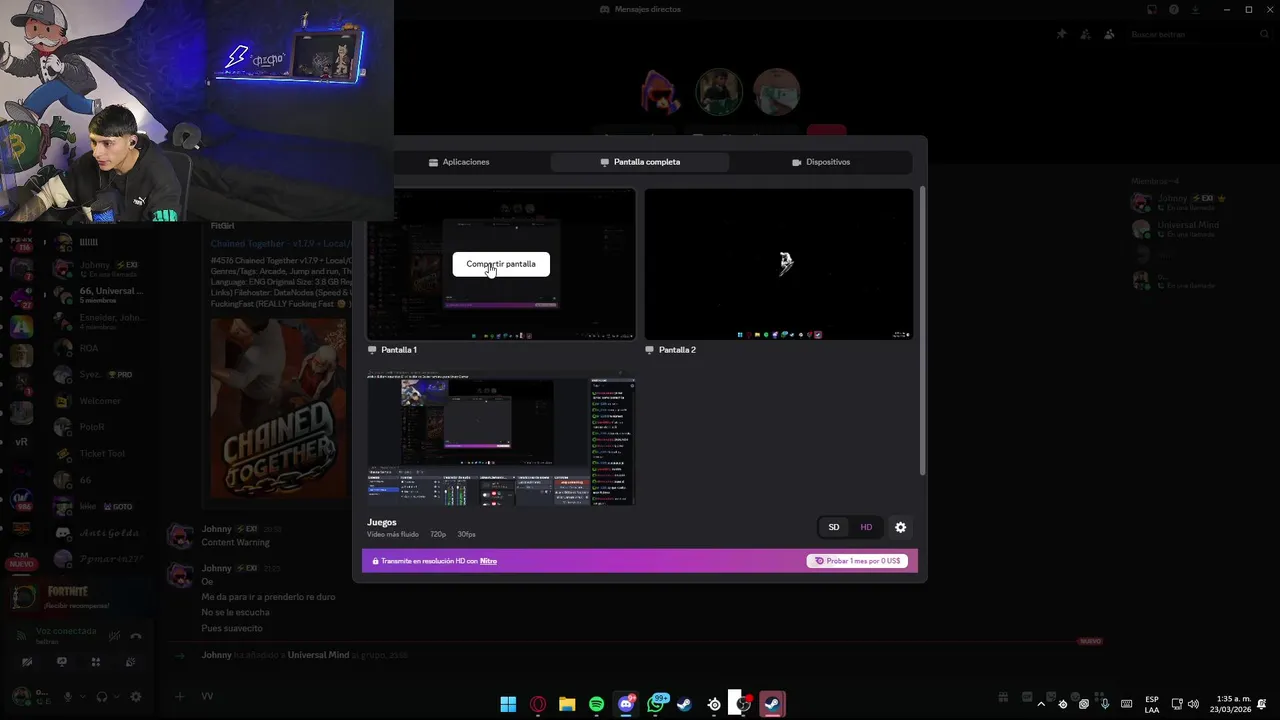Open Discord activities icon in voice panel

pyautogui.click(x=96, y=662)
